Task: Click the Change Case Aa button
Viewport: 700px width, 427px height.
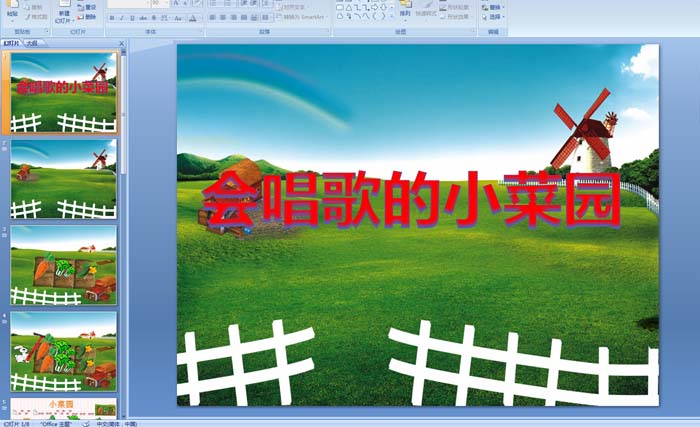Action: coord(178,18)
